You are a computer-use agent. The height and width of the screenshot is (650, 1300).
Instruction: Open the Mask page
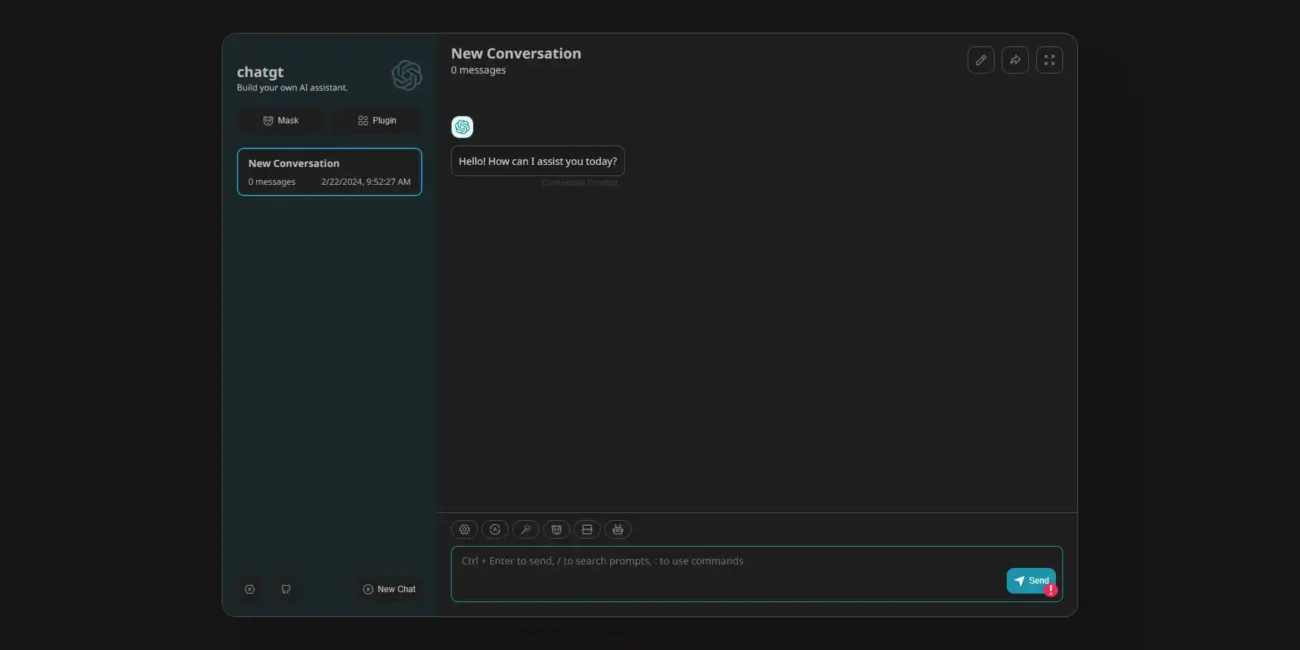tap(281, 120)
